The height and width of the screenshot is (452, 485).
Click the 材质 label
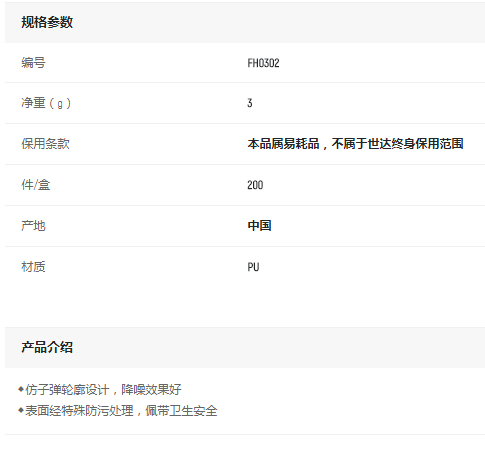(x=33, y=267)
